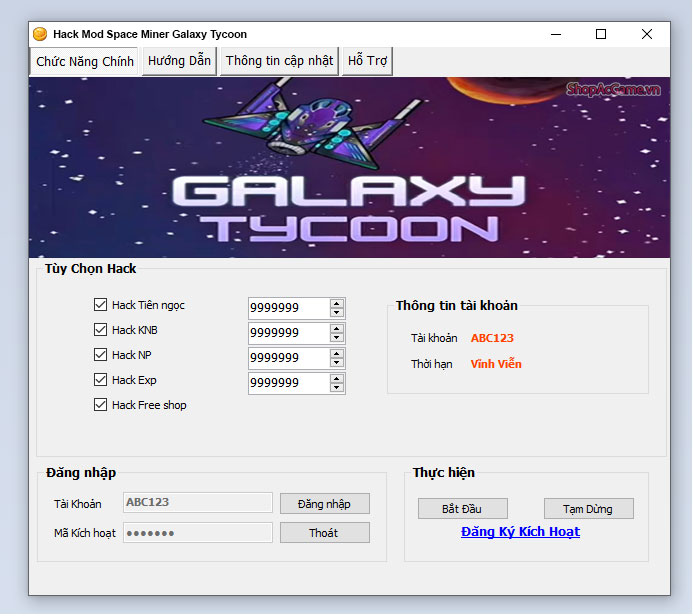693x616 pixels.
Task: Decrease Hack KNB value with down arrow
Action: (x=337, y=338)
